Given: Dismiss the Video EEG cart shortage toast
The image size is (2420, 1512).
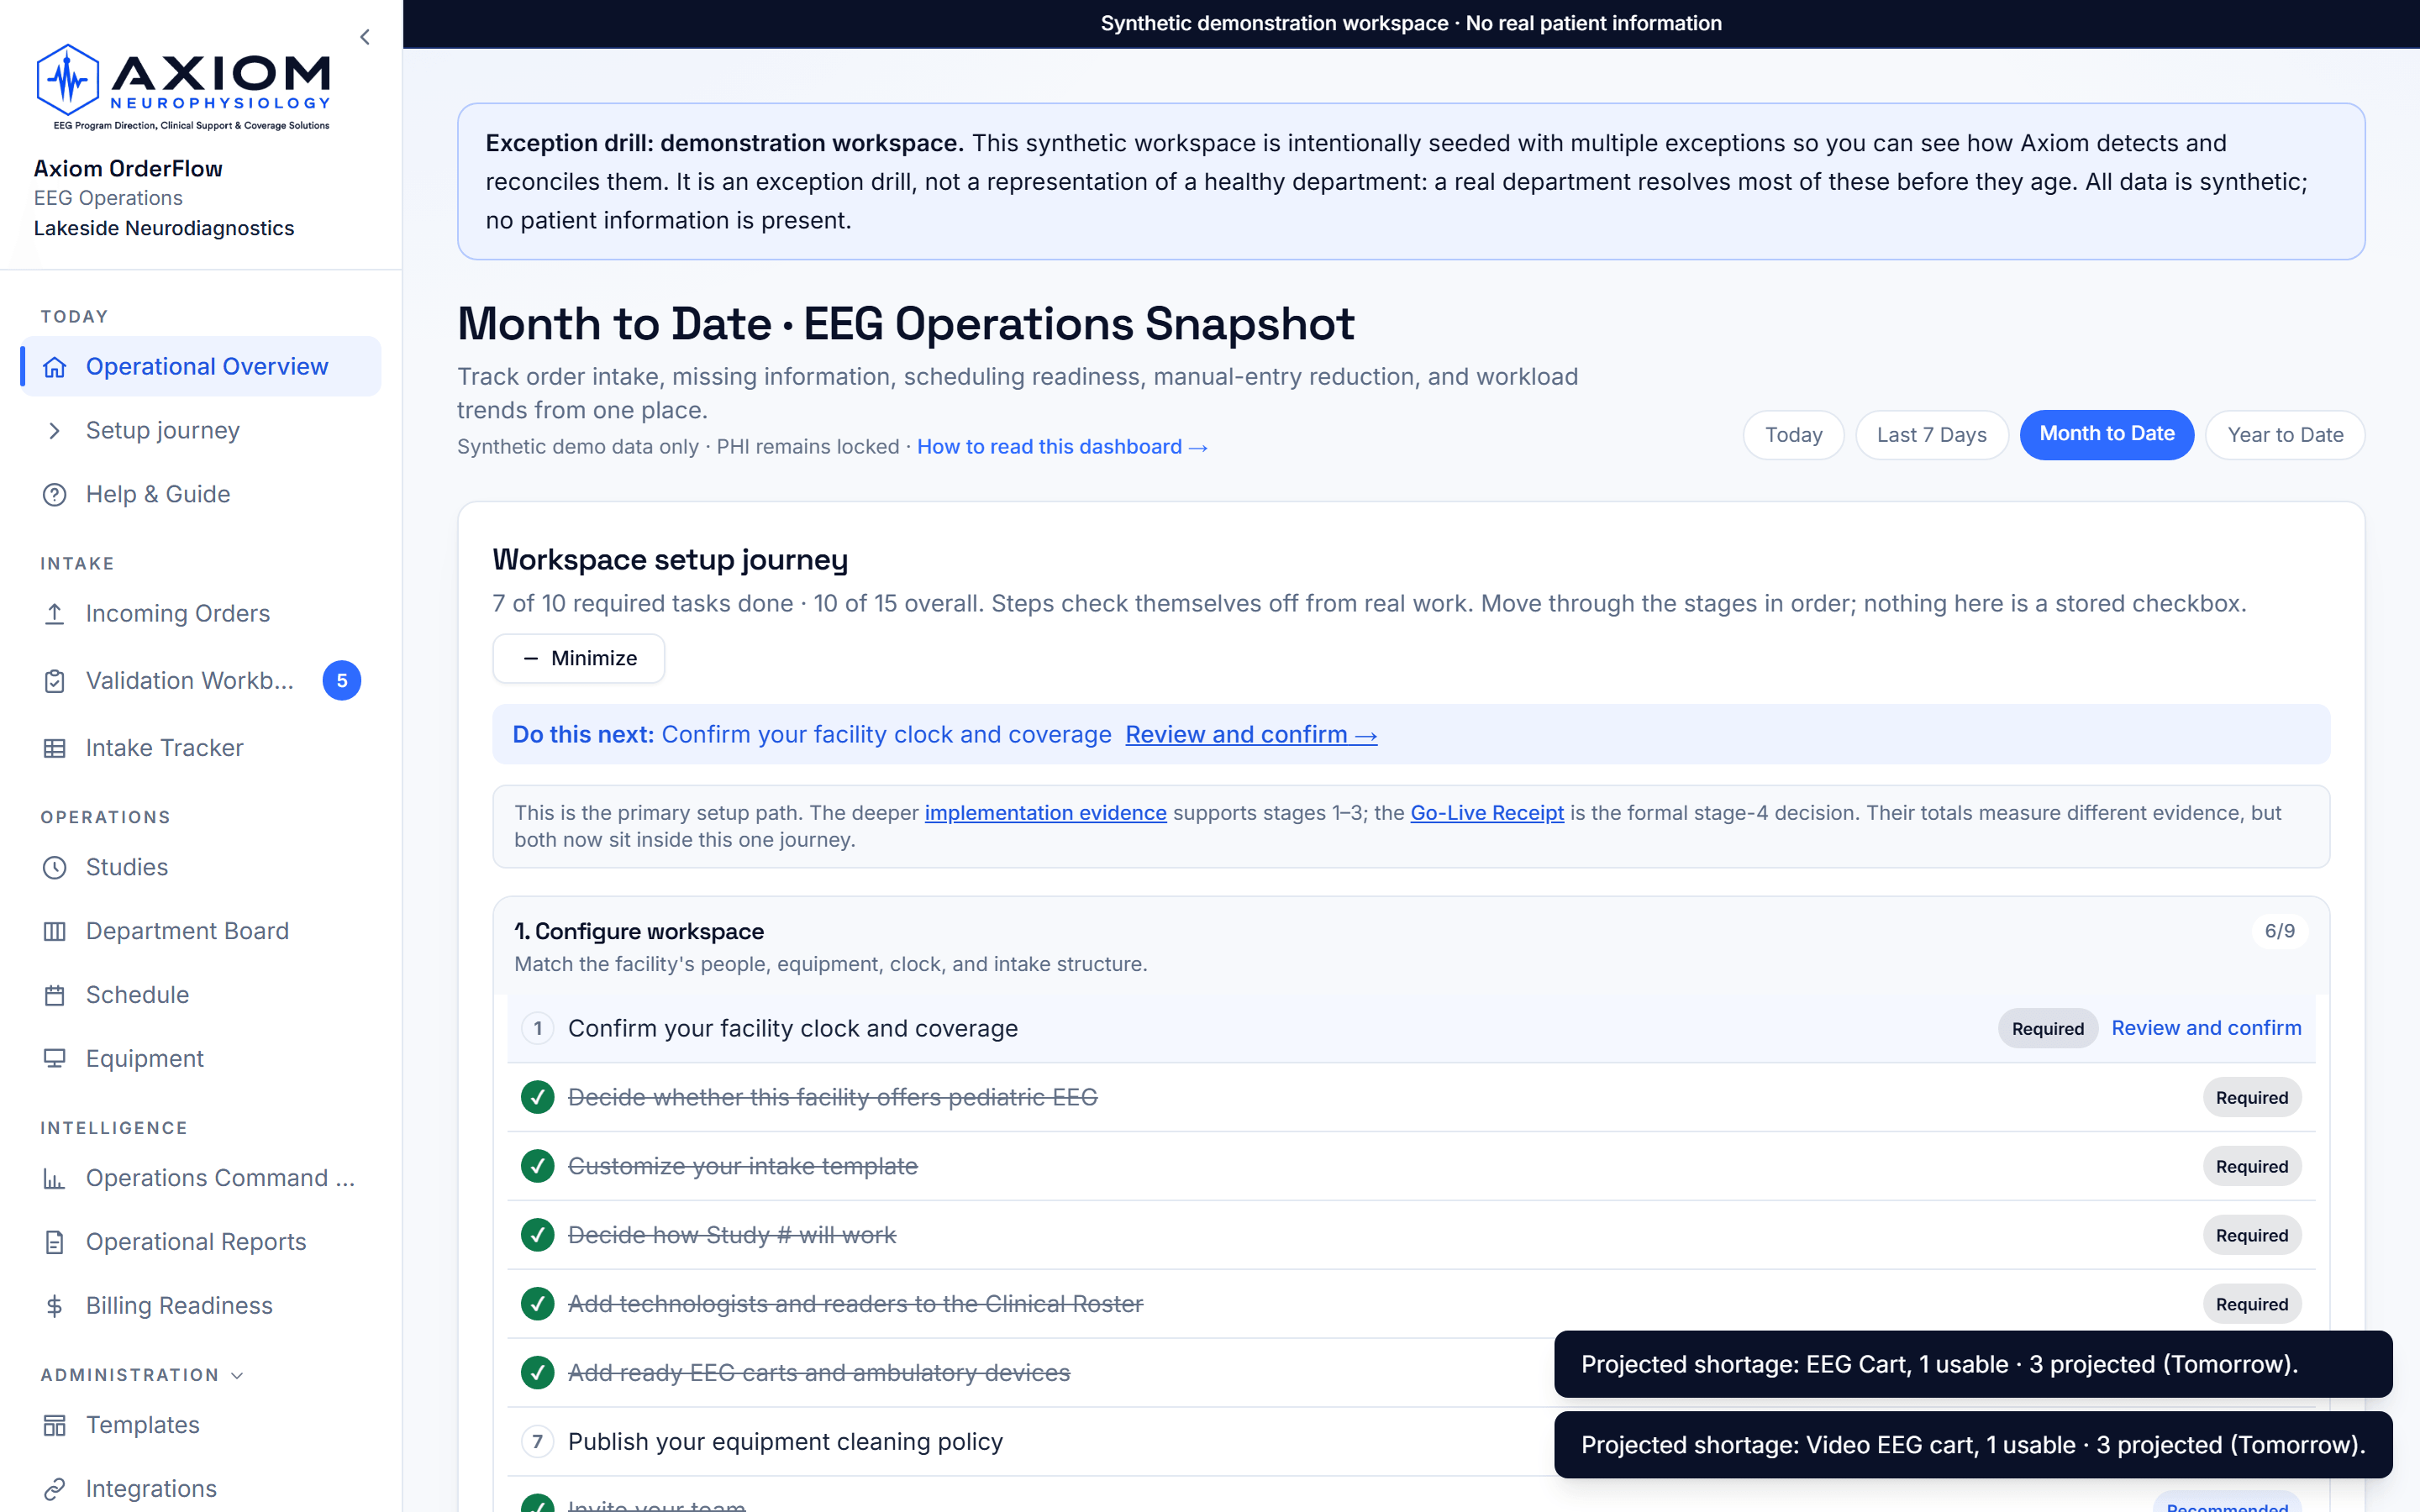Looking at the screenshot, I should coord(1973,1446).
